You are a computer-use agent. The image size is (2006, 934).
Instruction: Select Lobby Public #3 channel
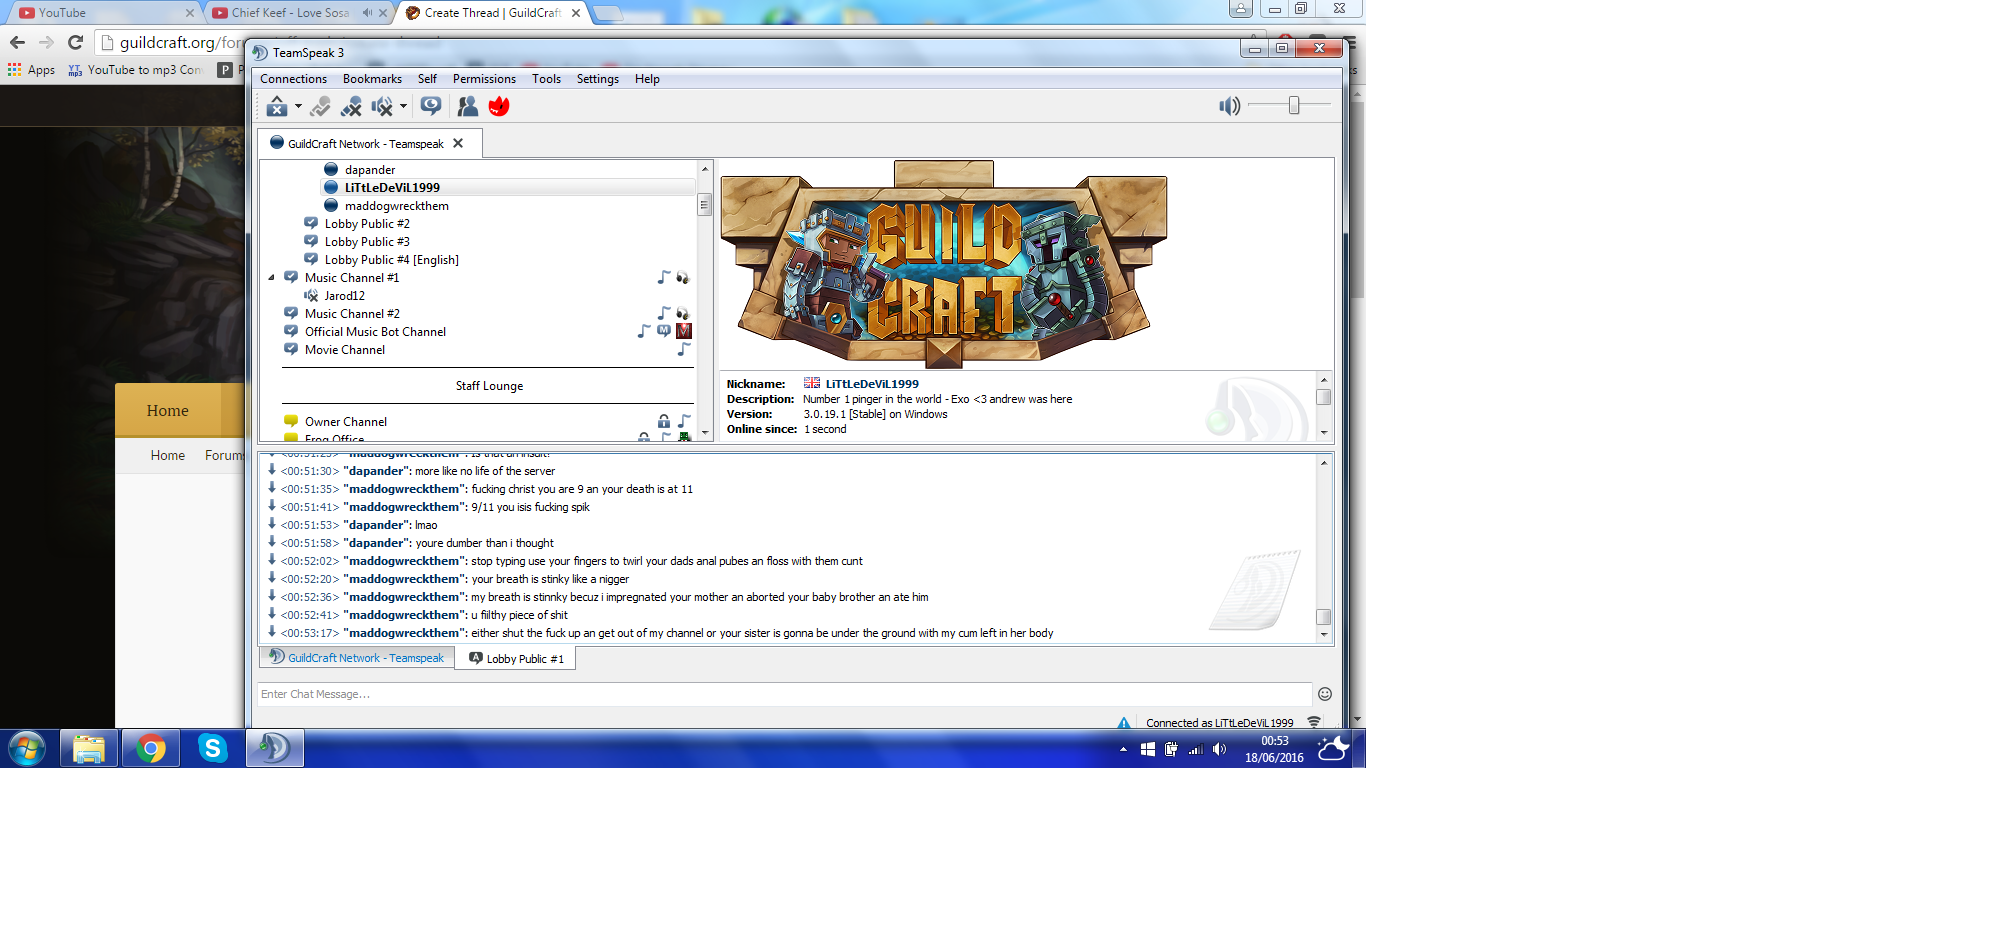pyautogui.click(x=367, y=242)
